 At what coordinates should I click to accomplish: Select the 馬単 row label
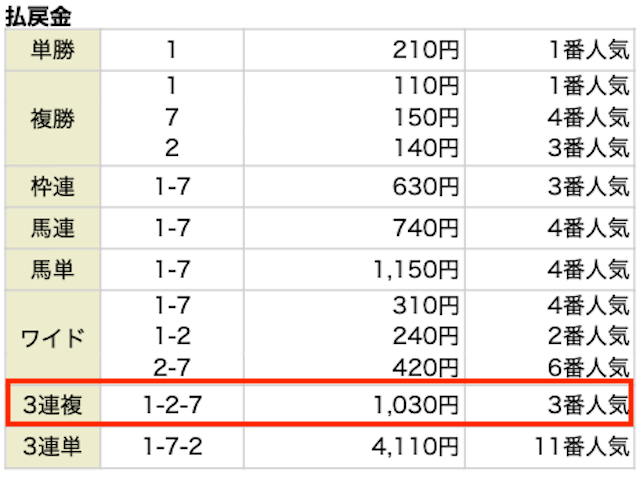(x=53, y=269)
